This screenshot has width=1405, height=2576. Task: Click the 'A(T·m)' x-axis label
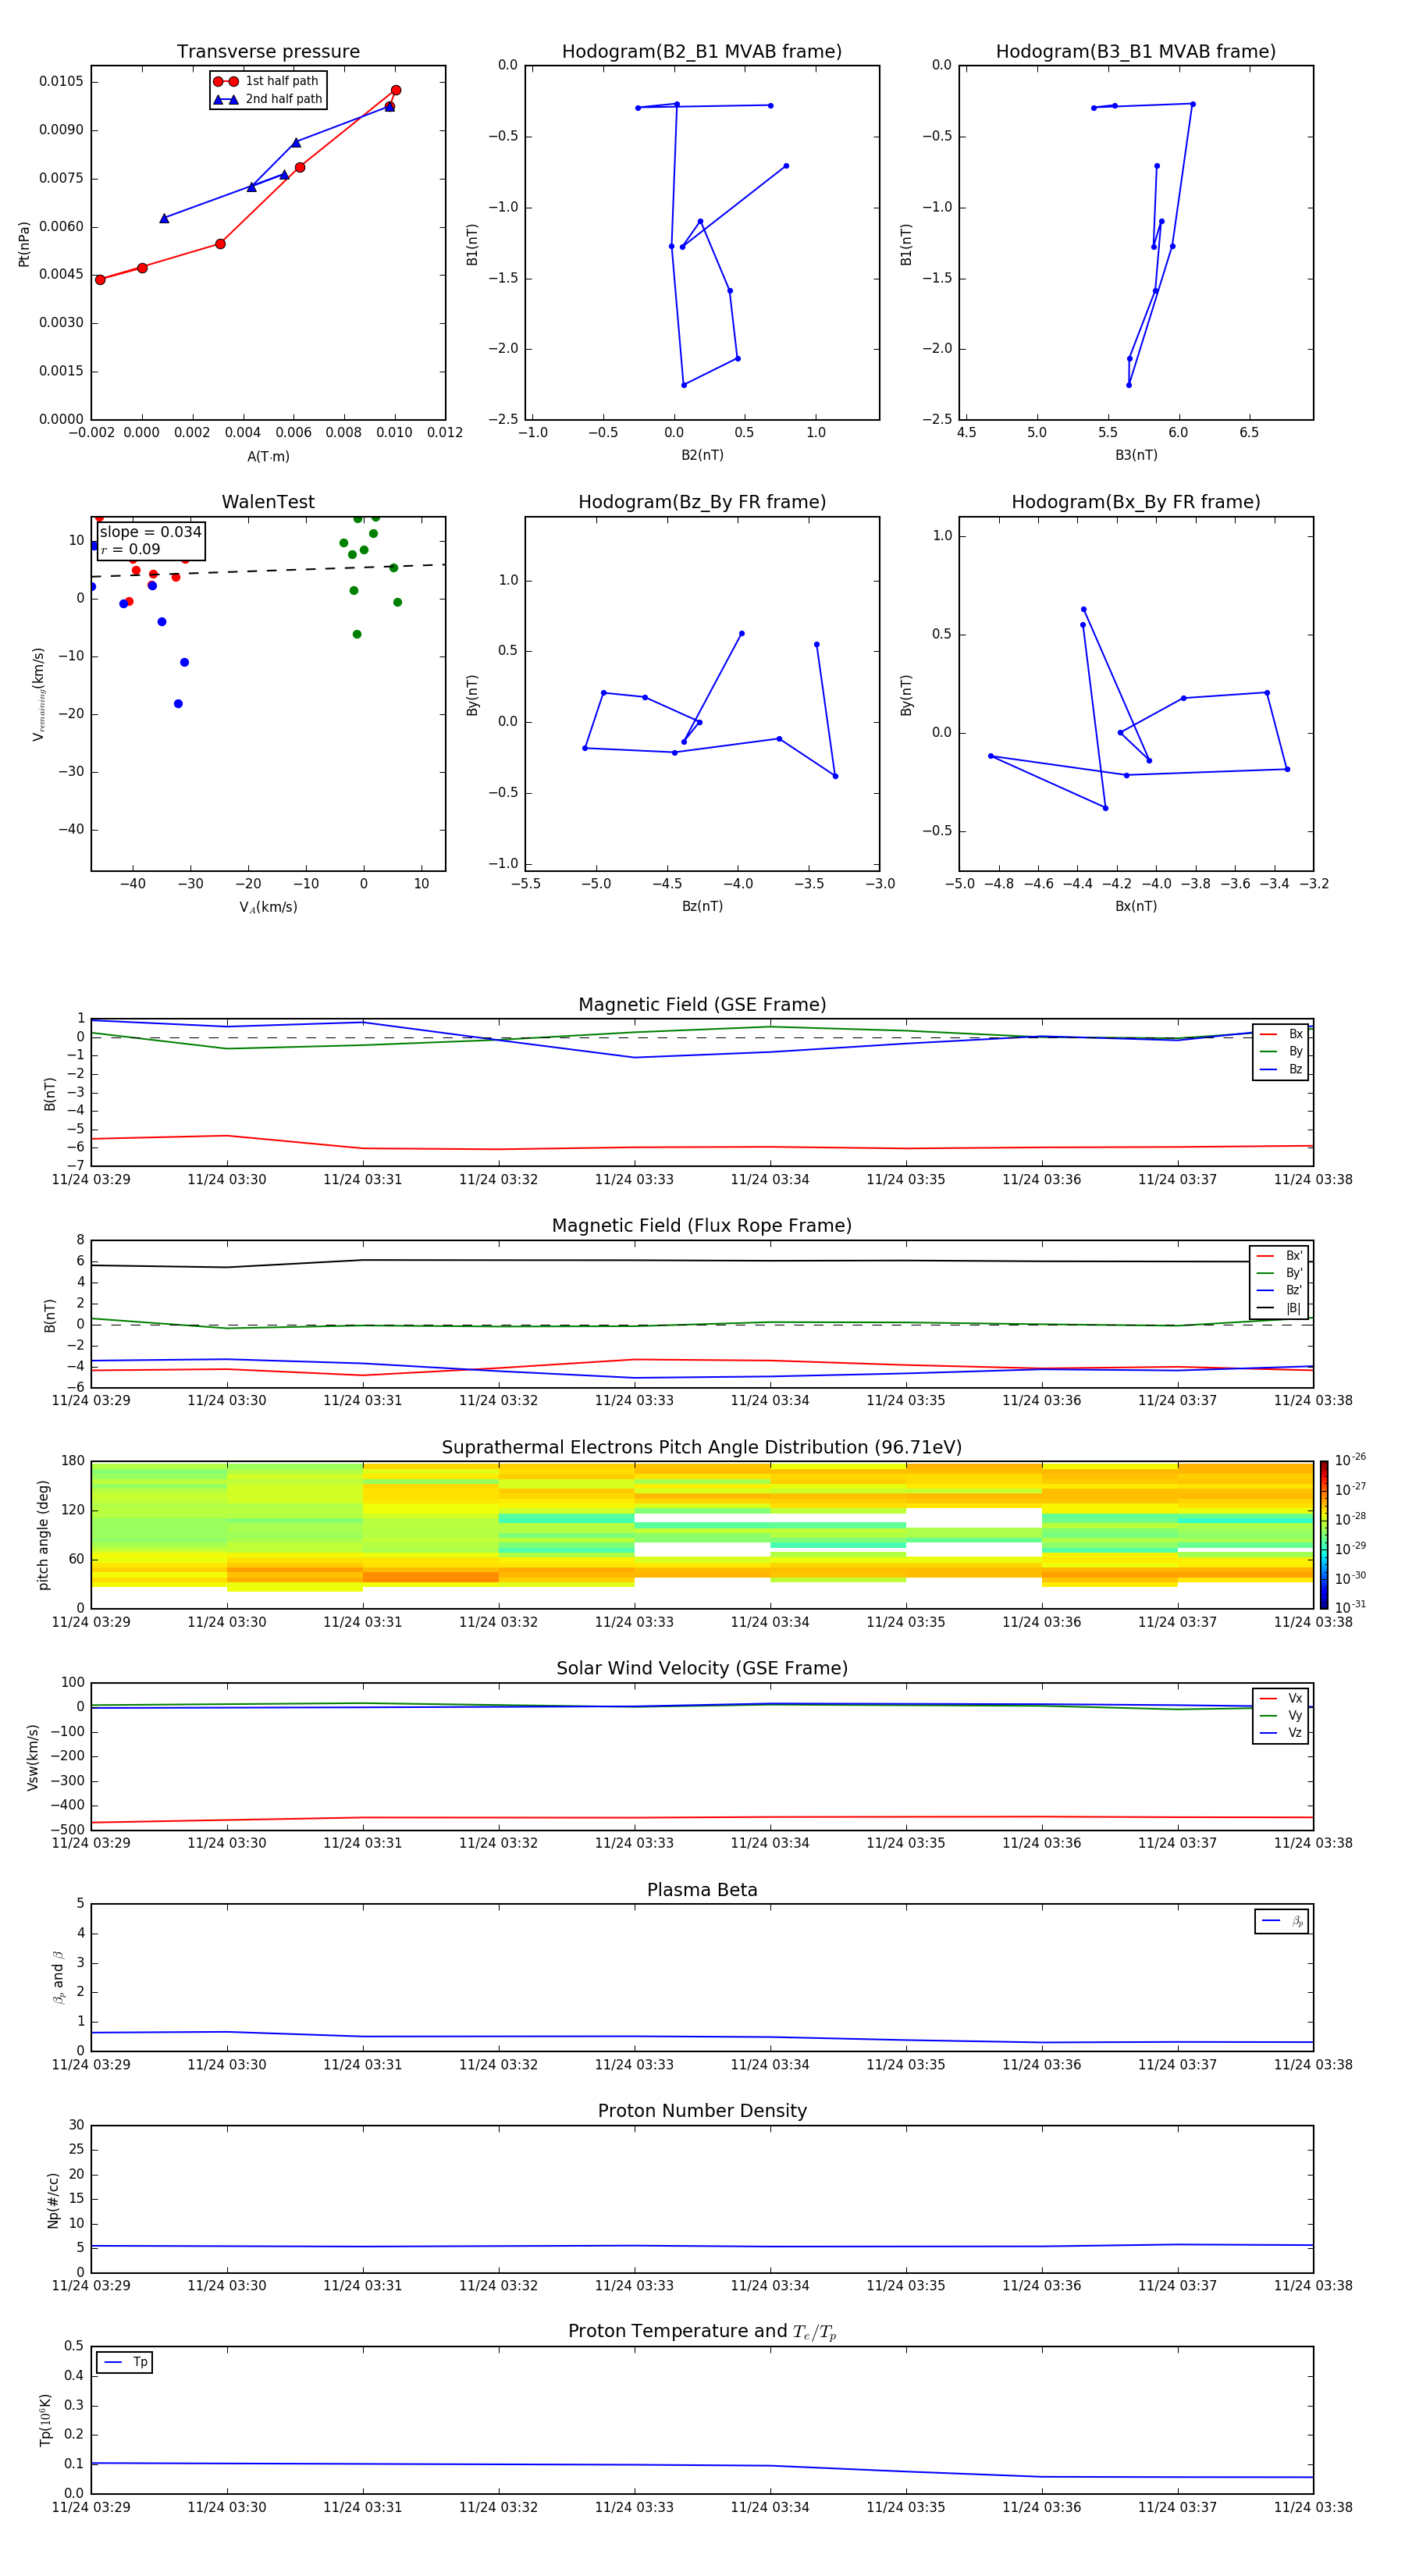(x=268, y=457)
